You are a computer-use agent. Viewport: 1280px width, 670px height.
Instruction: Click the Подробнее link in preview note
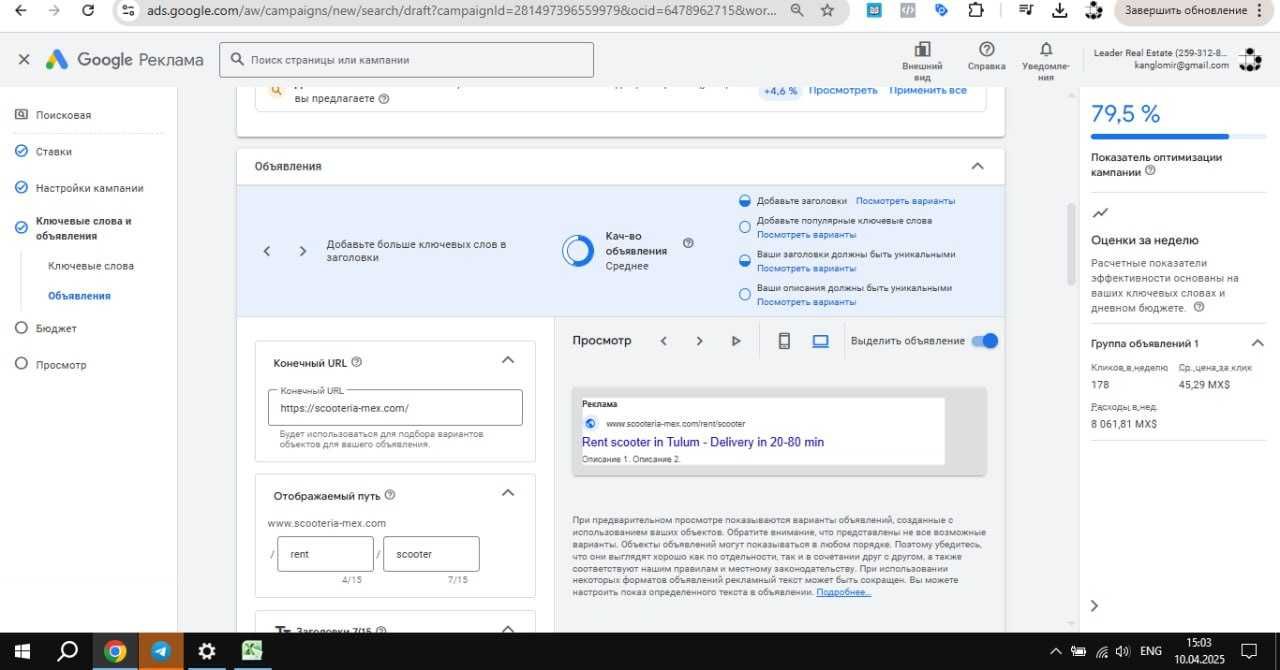pyautogui.click(x=844, y=592)
